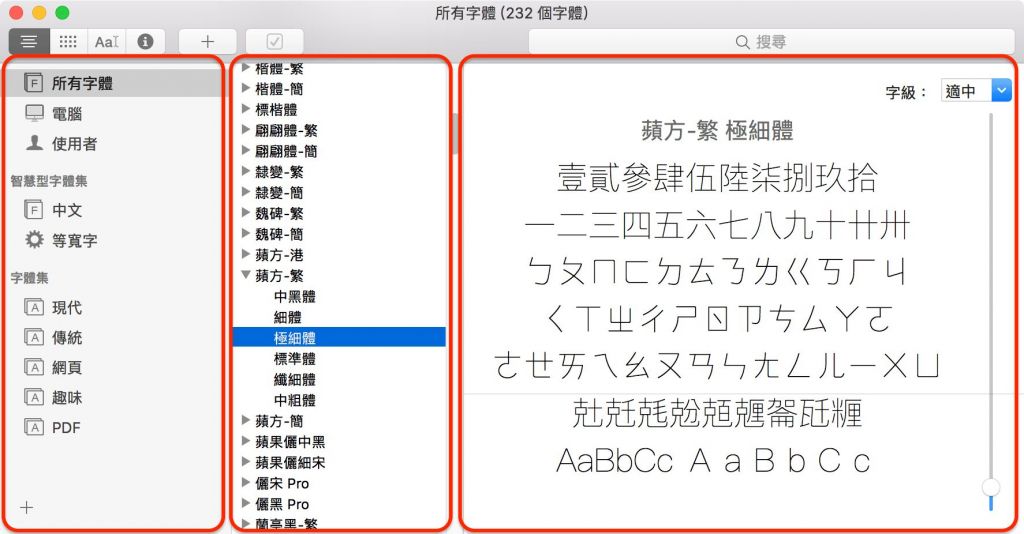
Task: Click the 智慧型字體集 section header
Action: (x=49, y=181)
